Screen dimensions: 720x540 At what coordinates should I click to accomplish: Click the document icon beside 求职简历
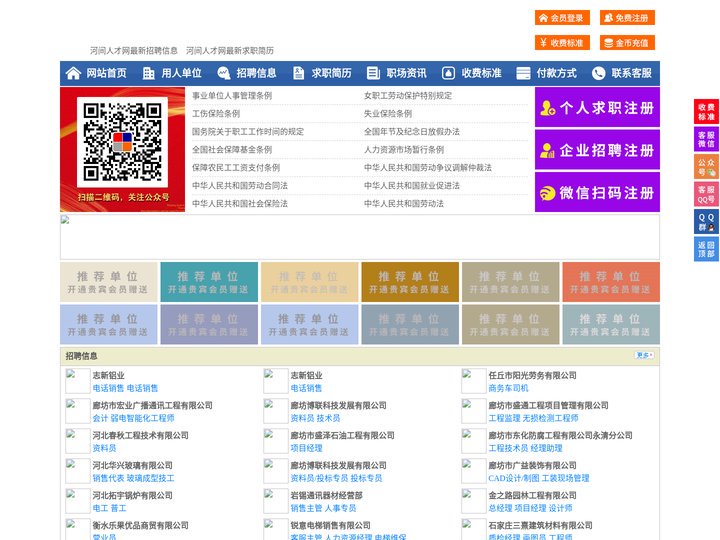(x=298, y=73)
